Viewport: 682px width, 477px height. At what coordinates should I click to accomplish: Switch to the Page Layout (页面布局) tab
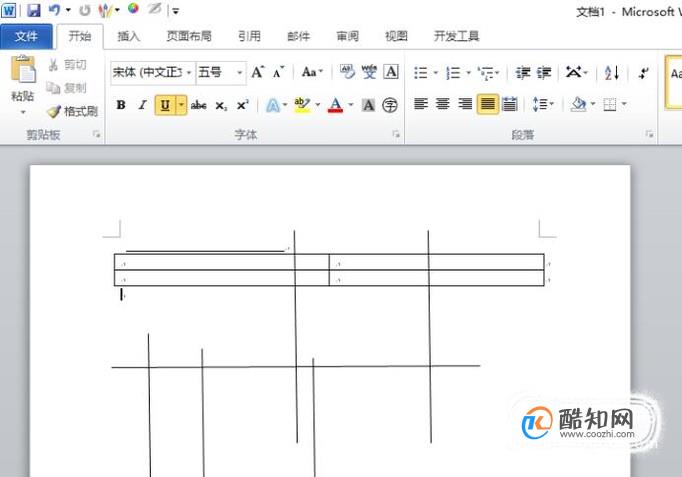point(189,36)
